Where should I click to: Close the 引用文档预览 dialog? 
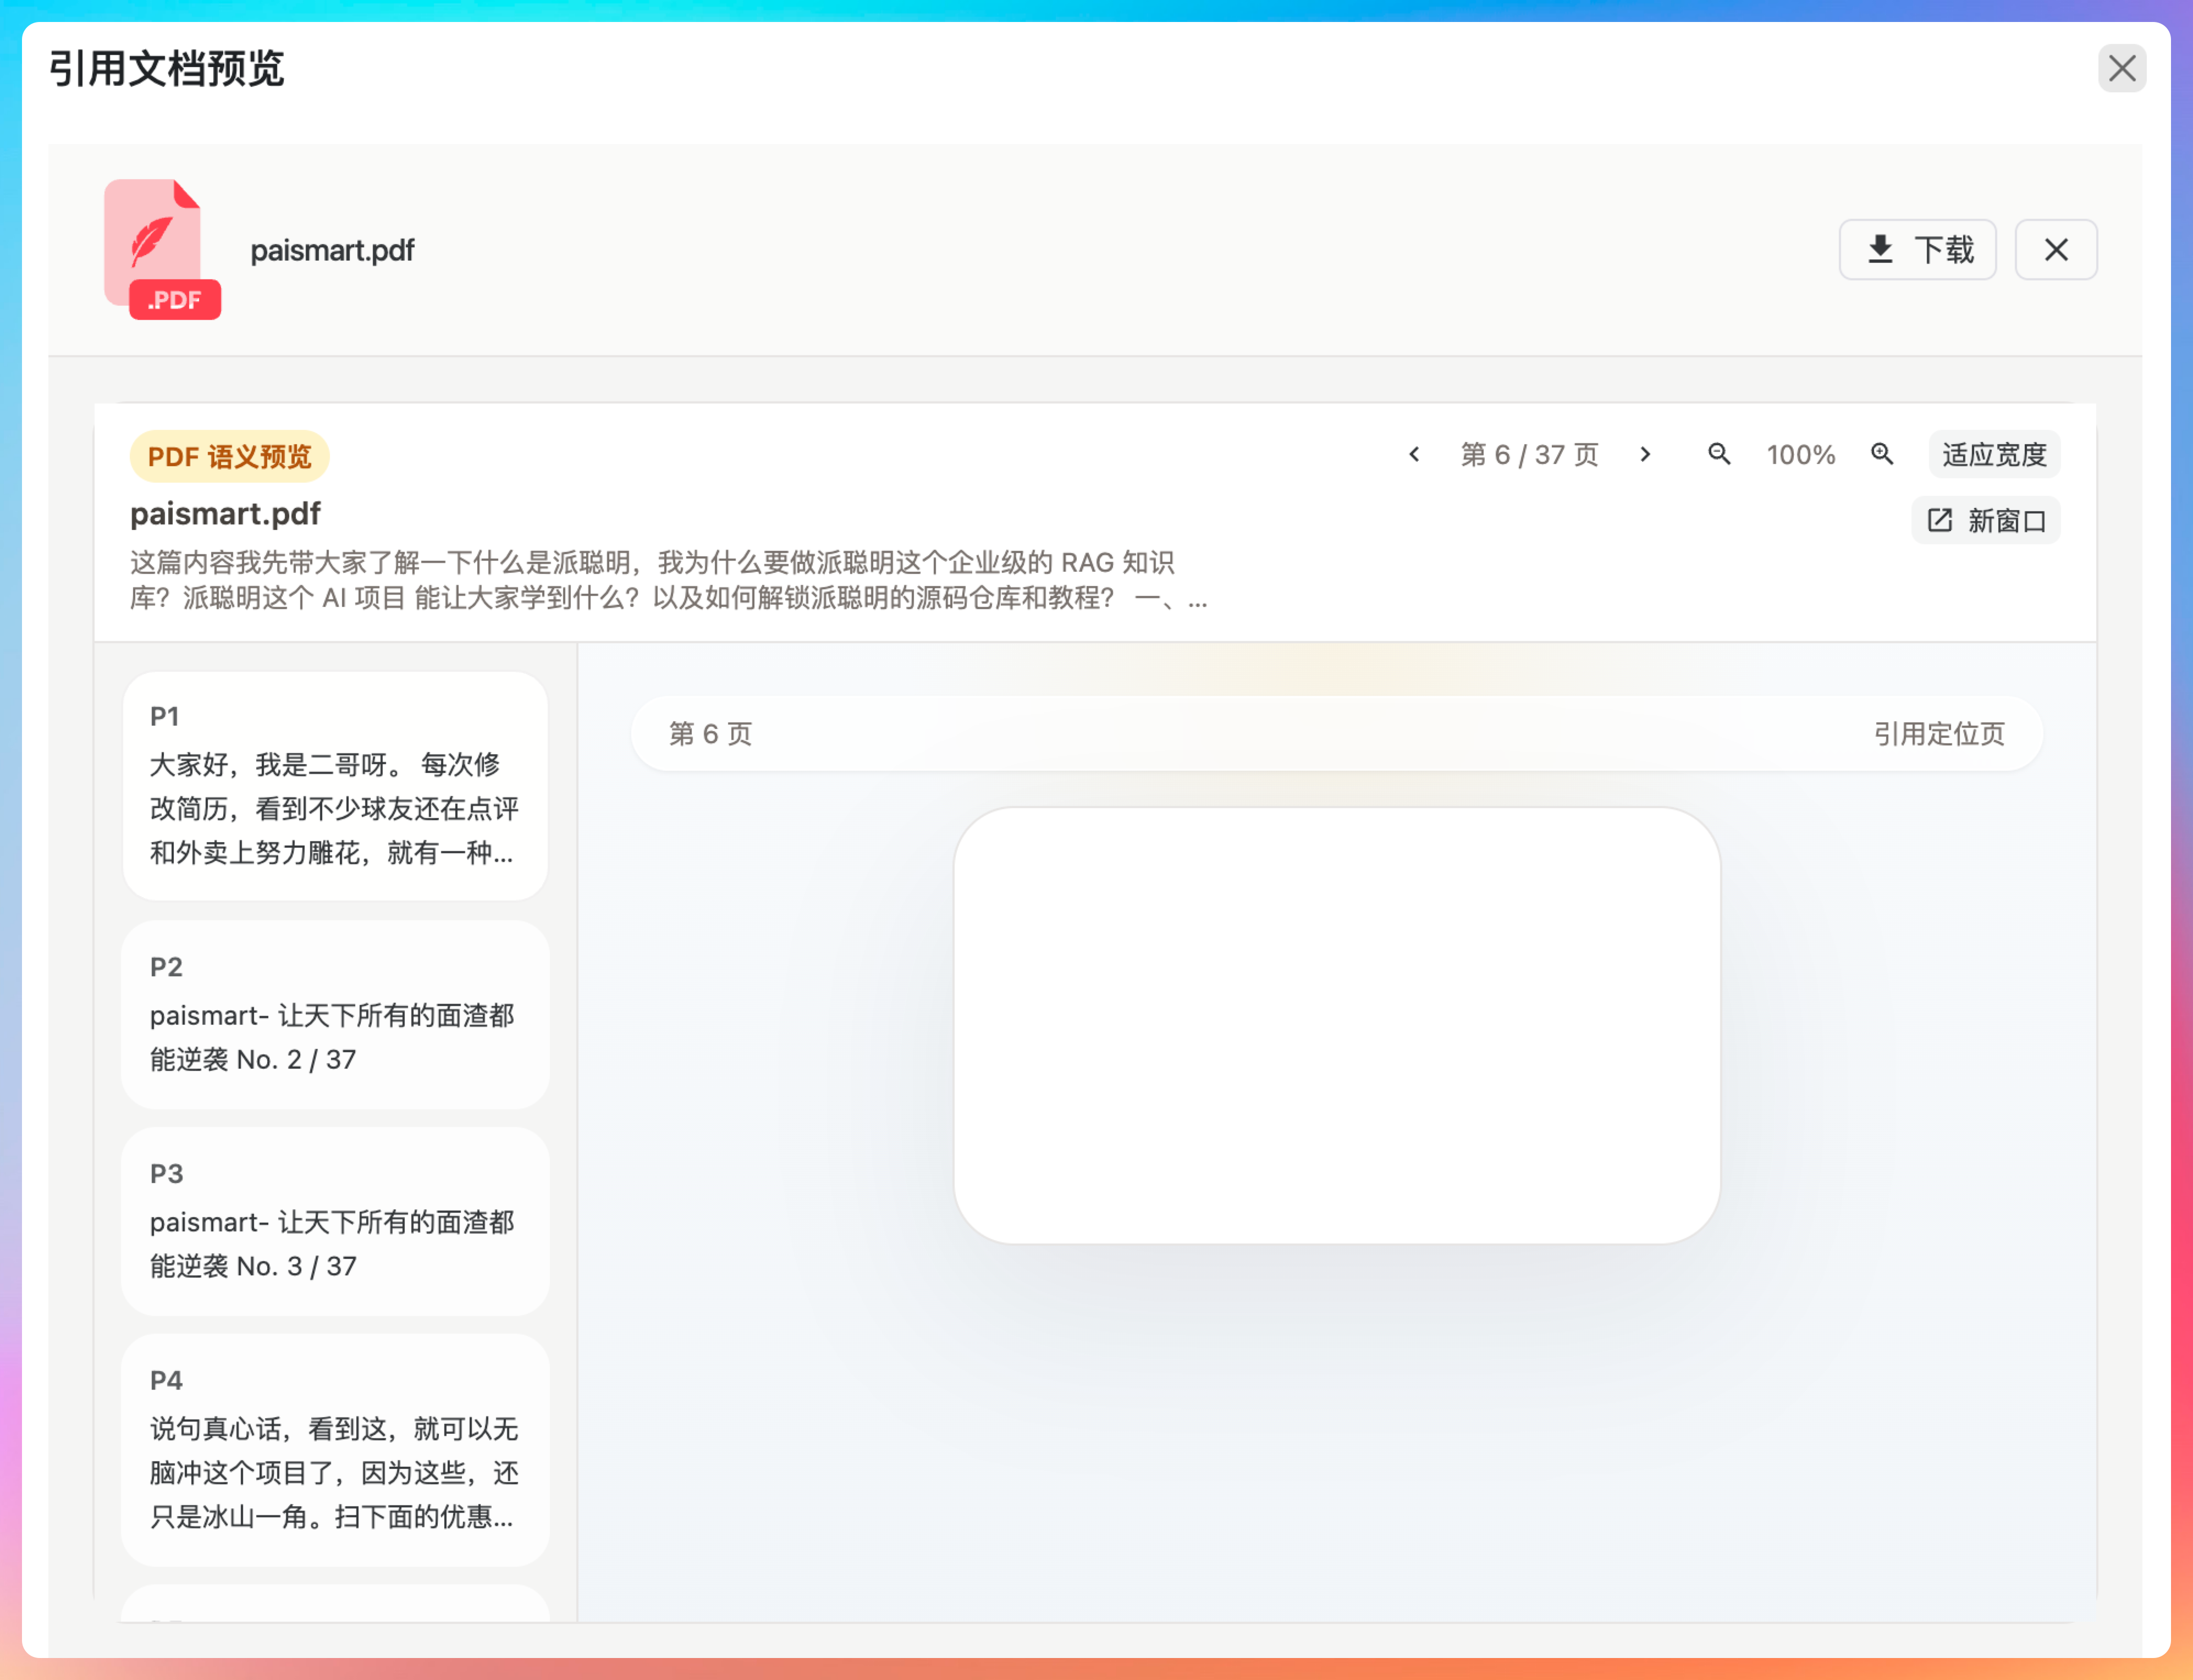[x=2122, y=69]
